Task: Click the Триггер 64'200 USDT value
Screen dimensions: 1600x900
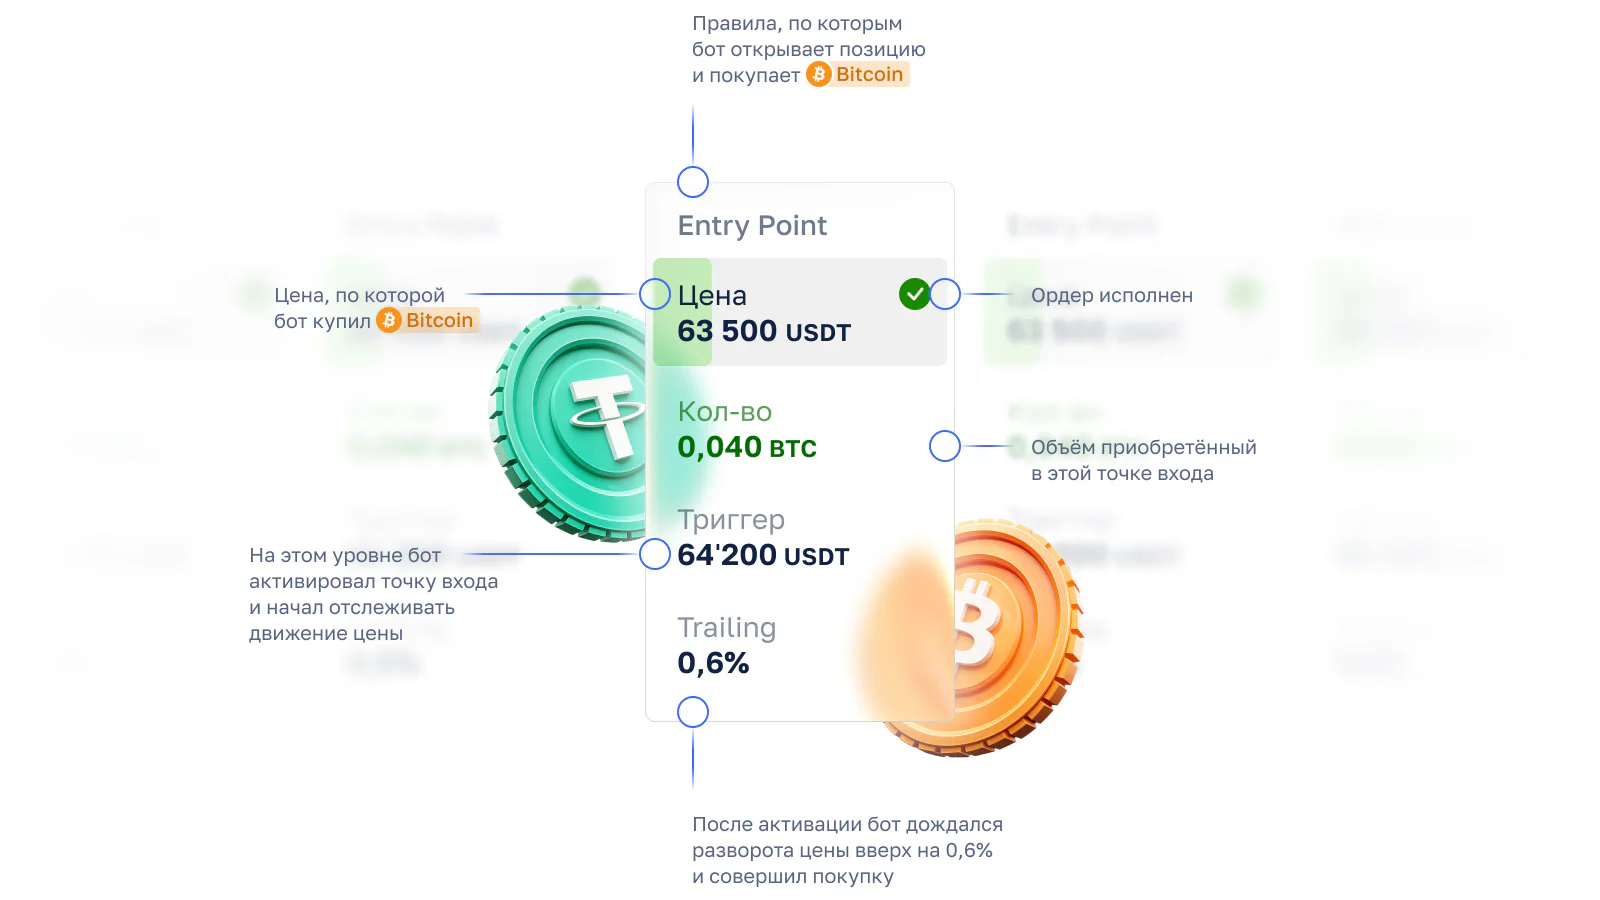Action: click(x=763, y=555)
